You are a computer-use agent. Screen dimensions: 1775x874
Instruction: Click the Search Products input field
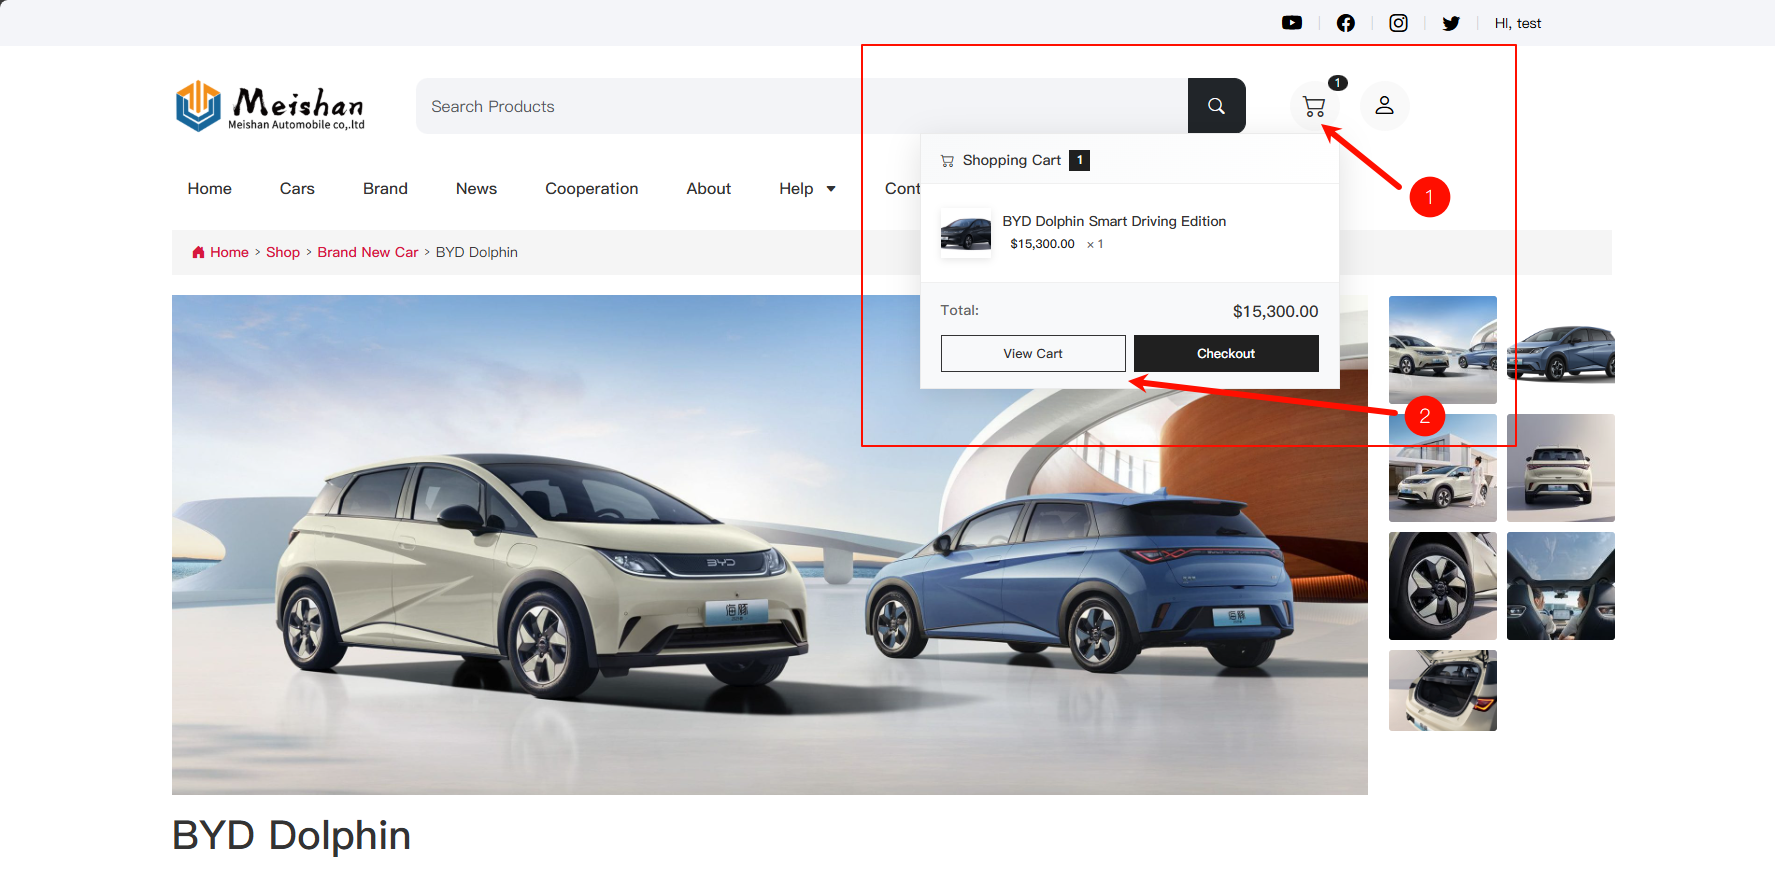click(x=802, y=106)
